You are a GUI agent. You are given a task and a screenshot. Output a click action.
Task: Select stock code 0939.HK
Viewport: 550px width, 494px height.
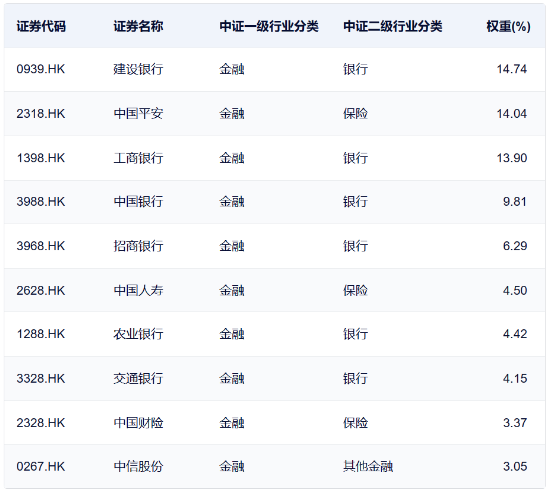41,69
